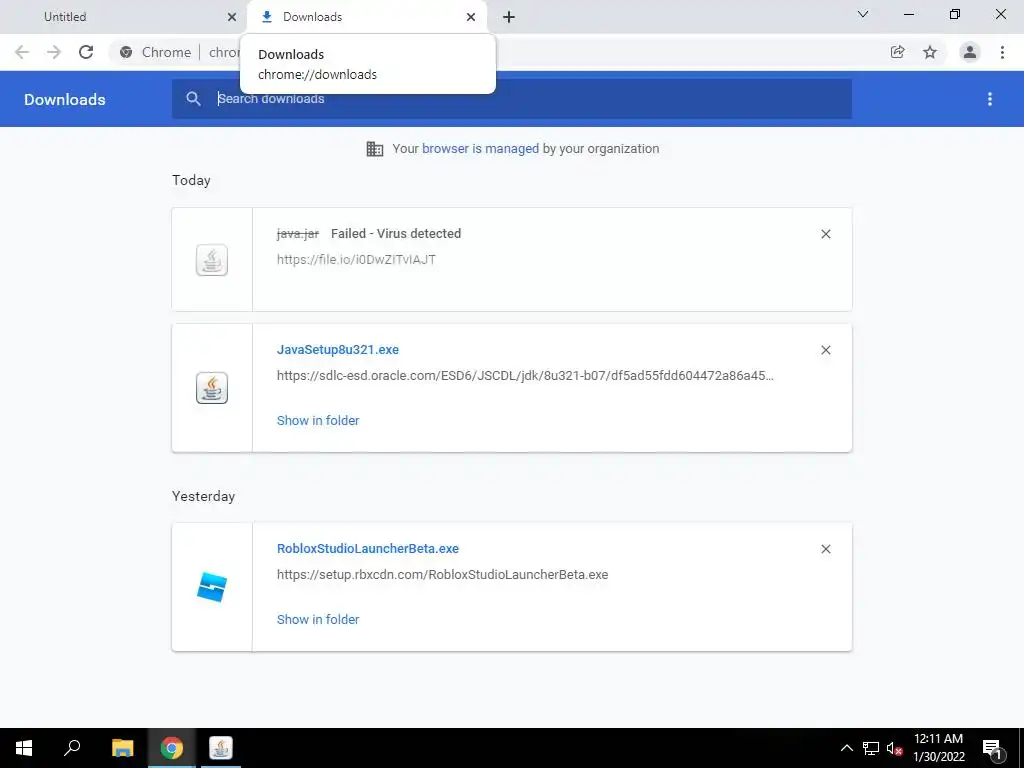Open Windows taskbar search
1024x768 pixels.
[72, 748]
